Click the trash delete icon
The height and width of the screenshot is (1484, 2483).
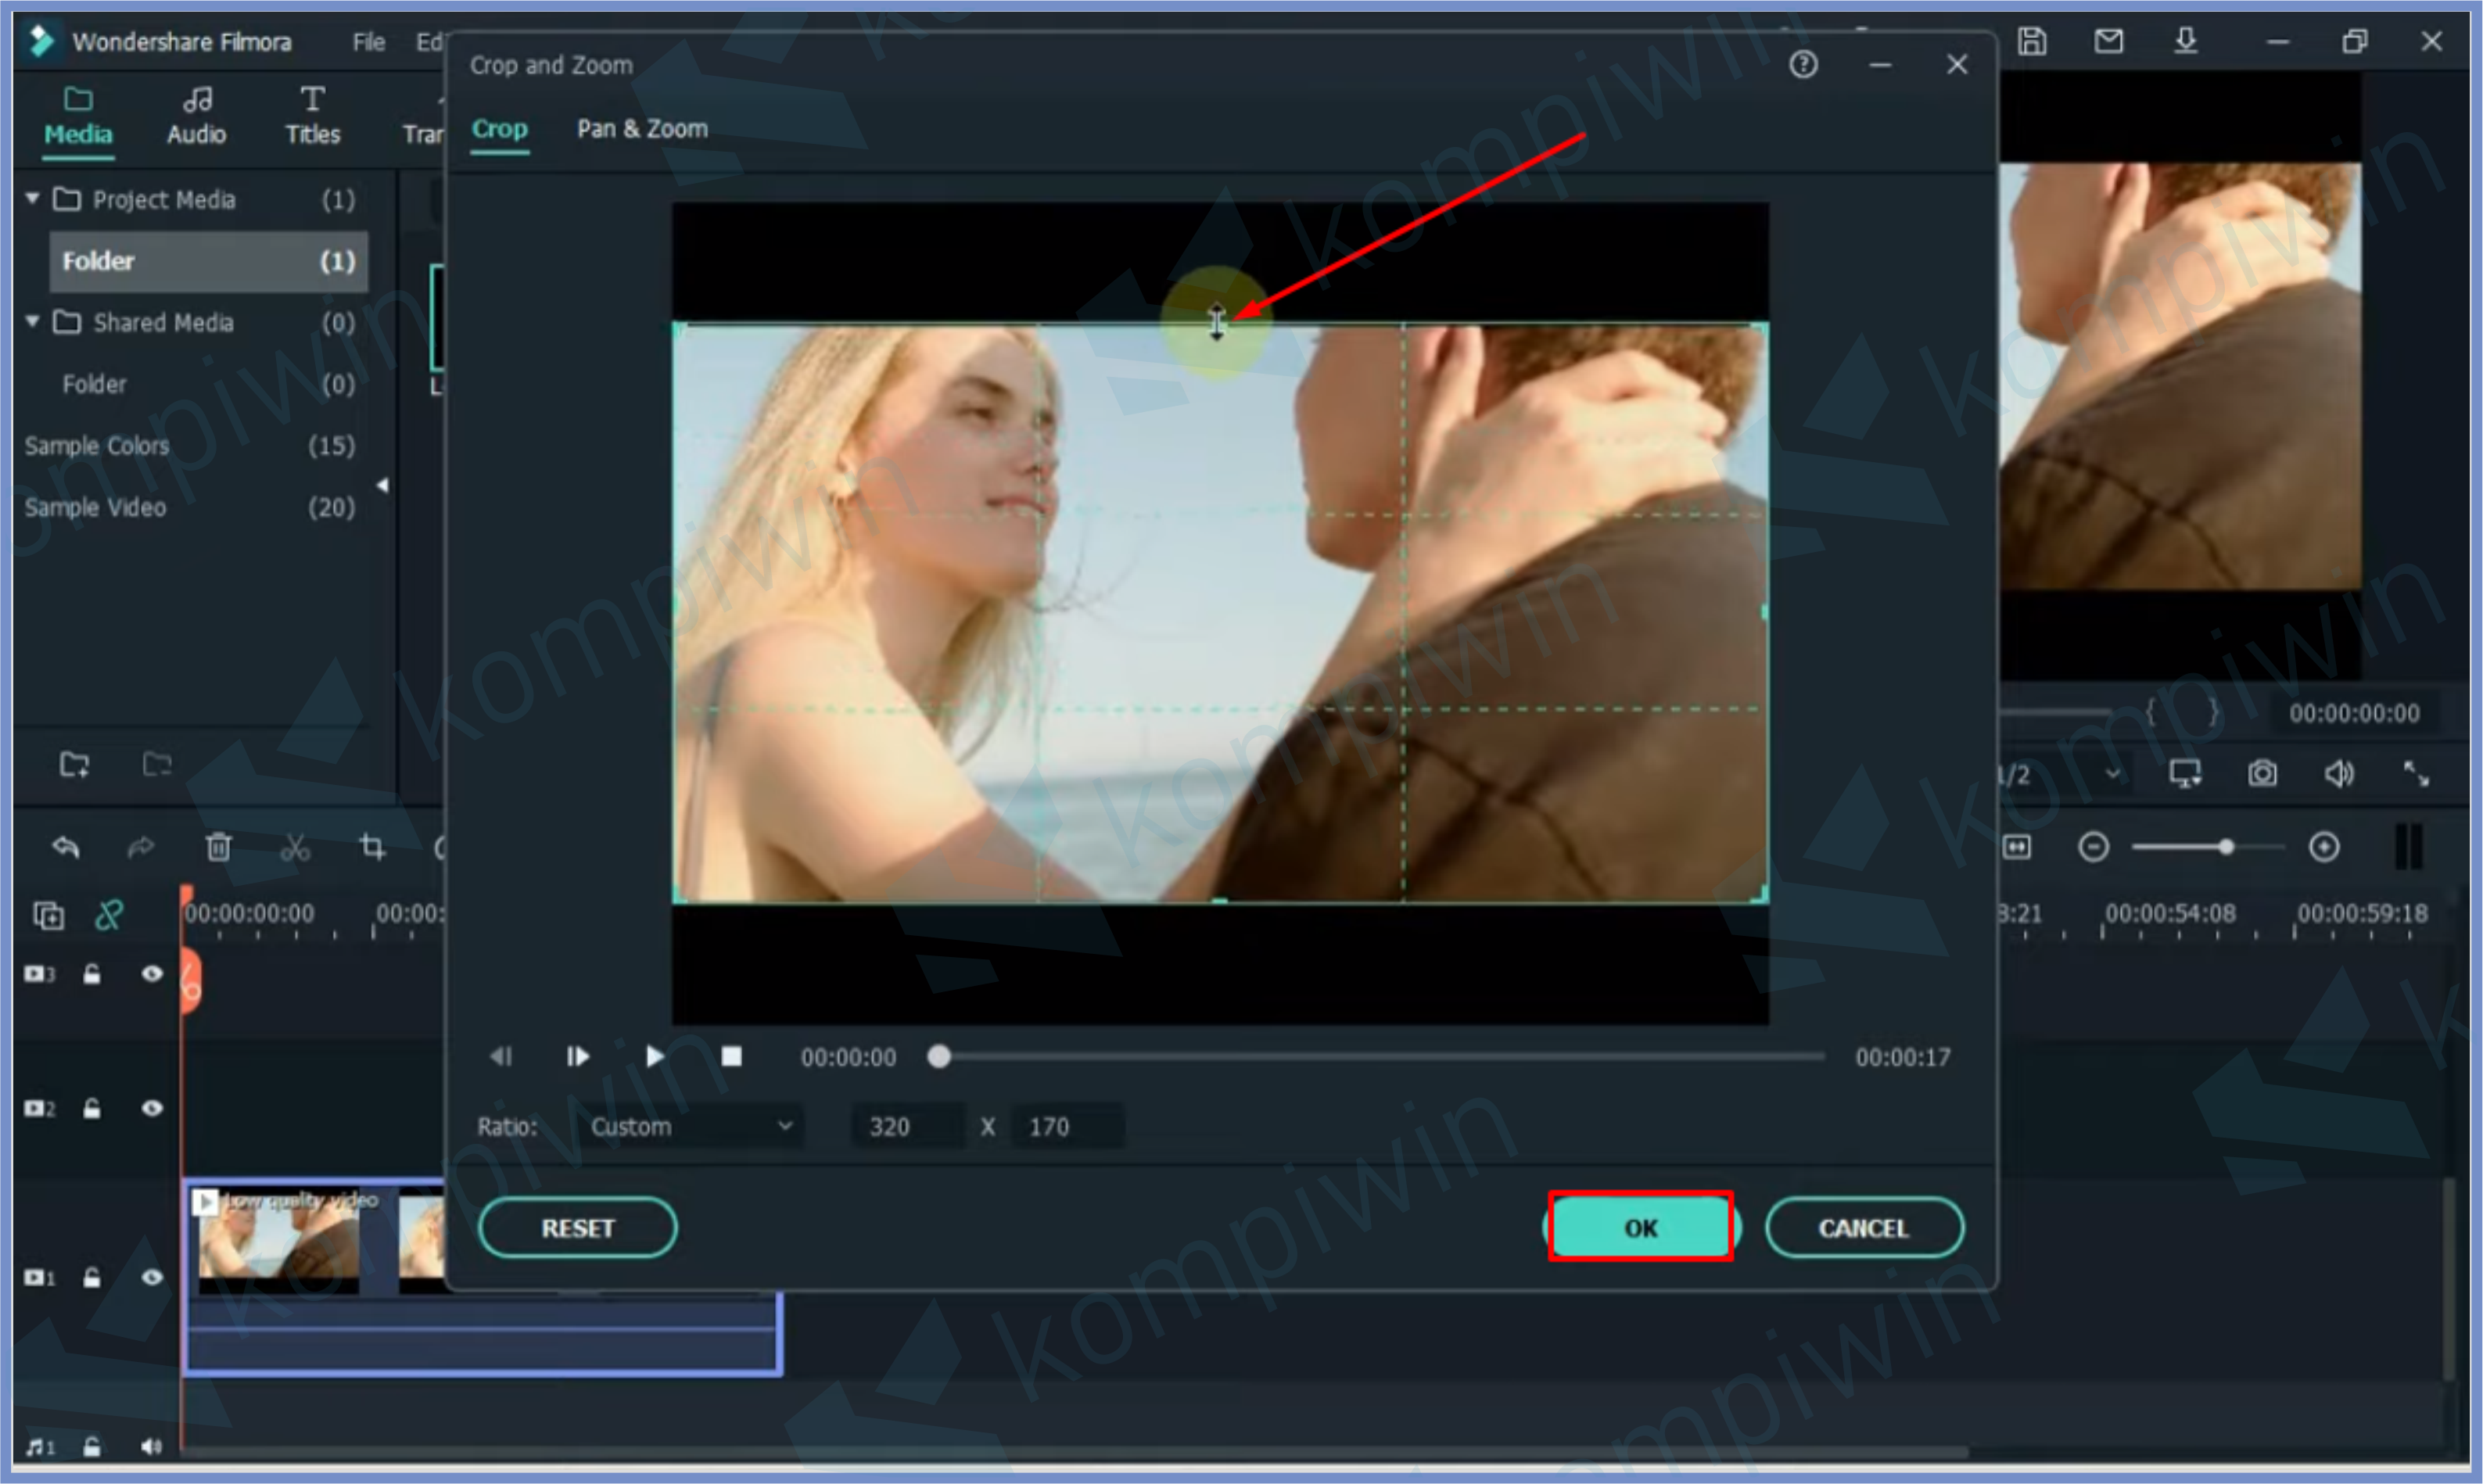218,848
